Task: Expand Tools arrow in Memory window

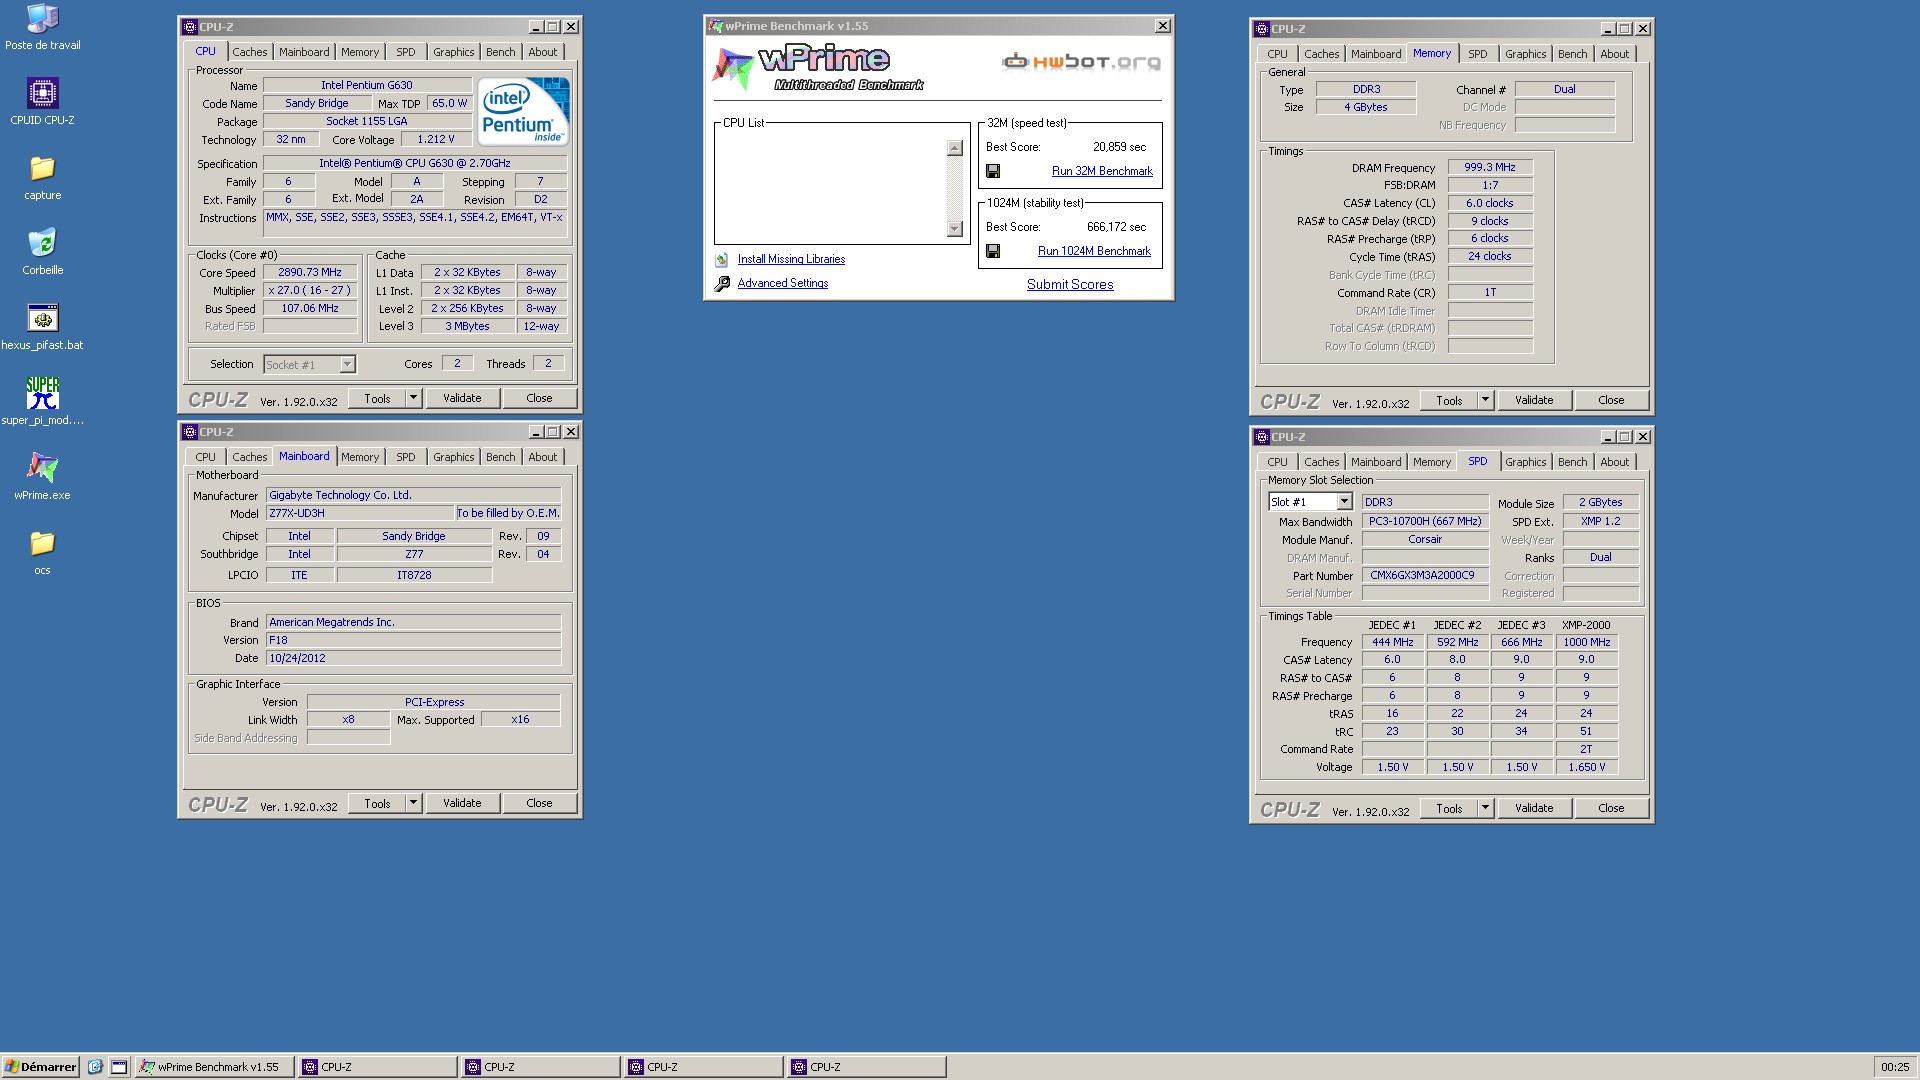Action: (1485, 400)
